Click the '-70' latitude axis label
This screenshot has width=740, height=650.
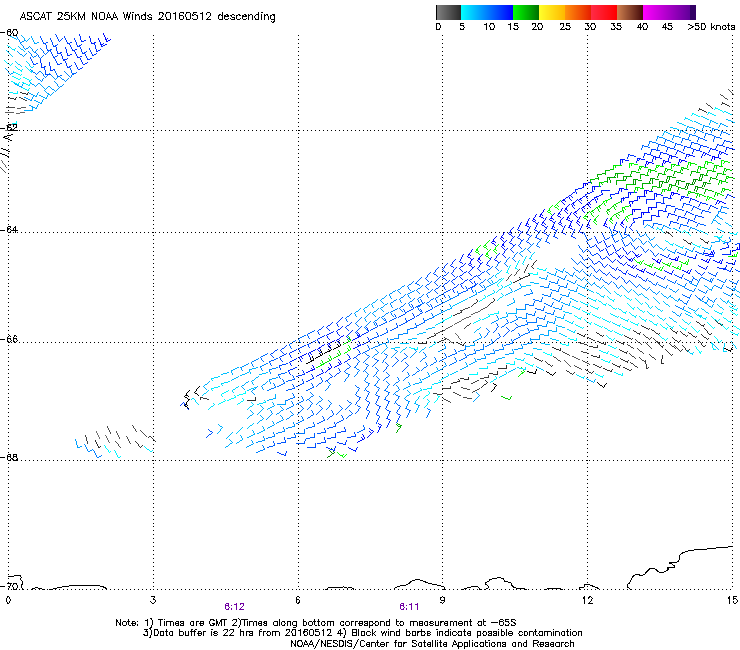tap(9, 586)
